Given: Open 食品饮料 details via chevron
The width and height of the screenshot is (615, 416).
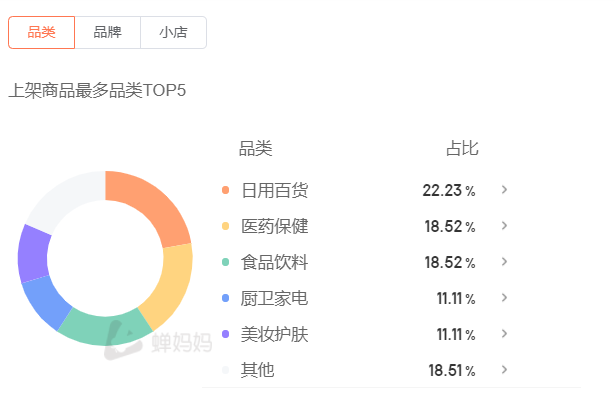Looking at the screenshot, I should tap(504, 262).
